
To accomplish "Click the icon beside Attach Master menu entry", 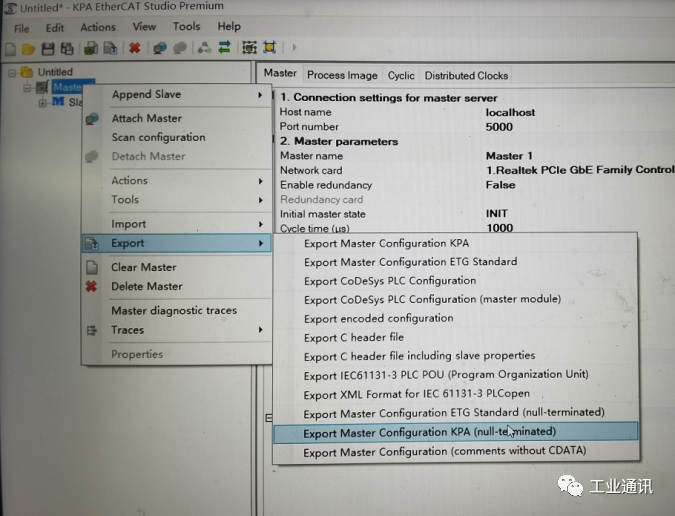I will click(x=92, y=118).
